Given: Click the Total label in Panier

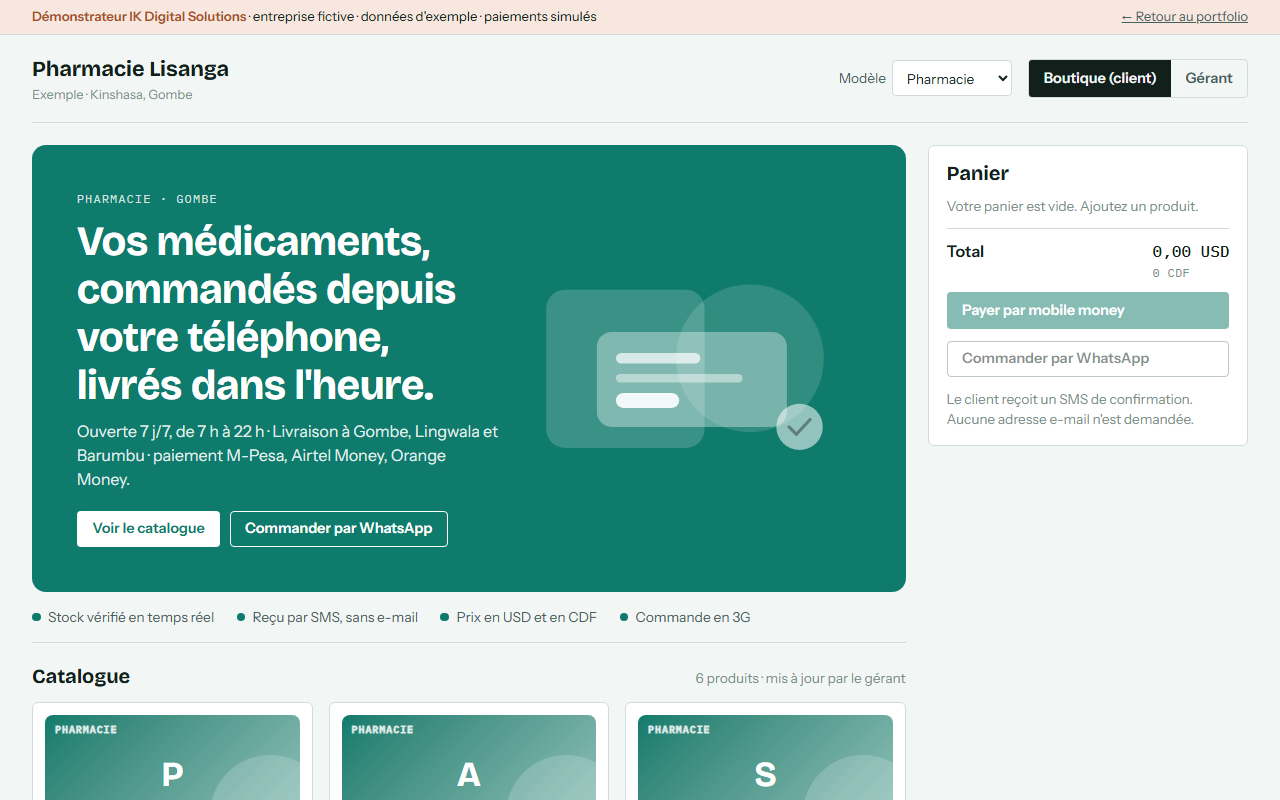Looking at the screenshot, I should coord(965,251).
